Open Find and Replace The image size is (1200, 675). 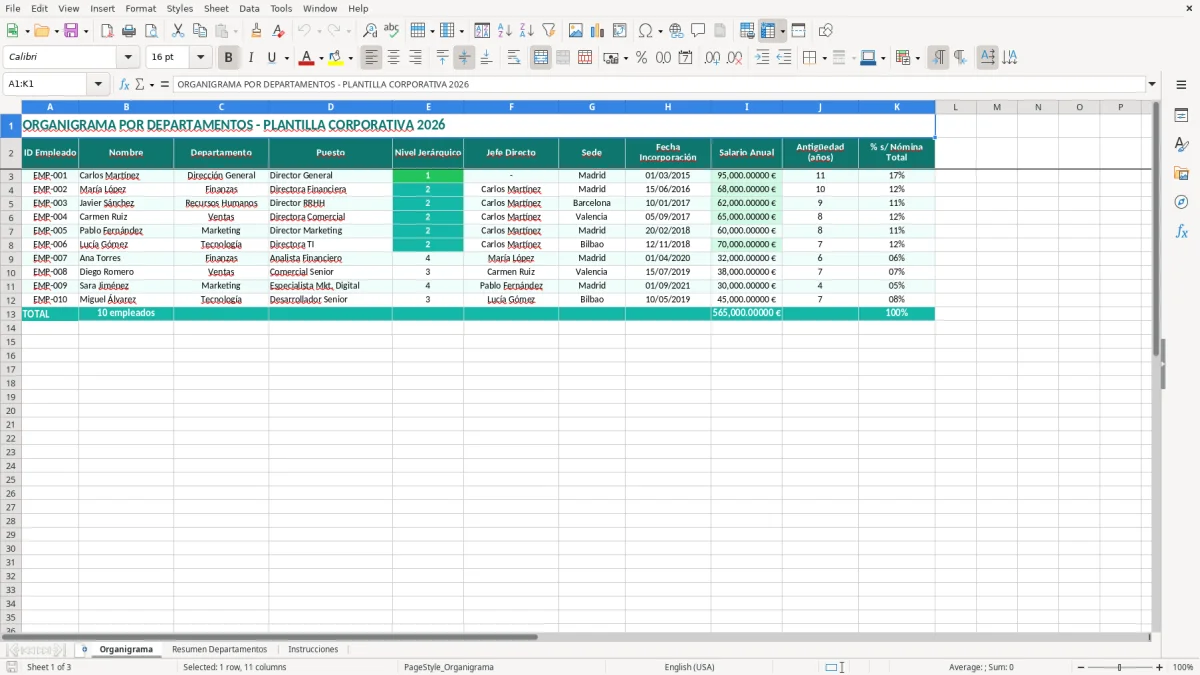(370, 31)
